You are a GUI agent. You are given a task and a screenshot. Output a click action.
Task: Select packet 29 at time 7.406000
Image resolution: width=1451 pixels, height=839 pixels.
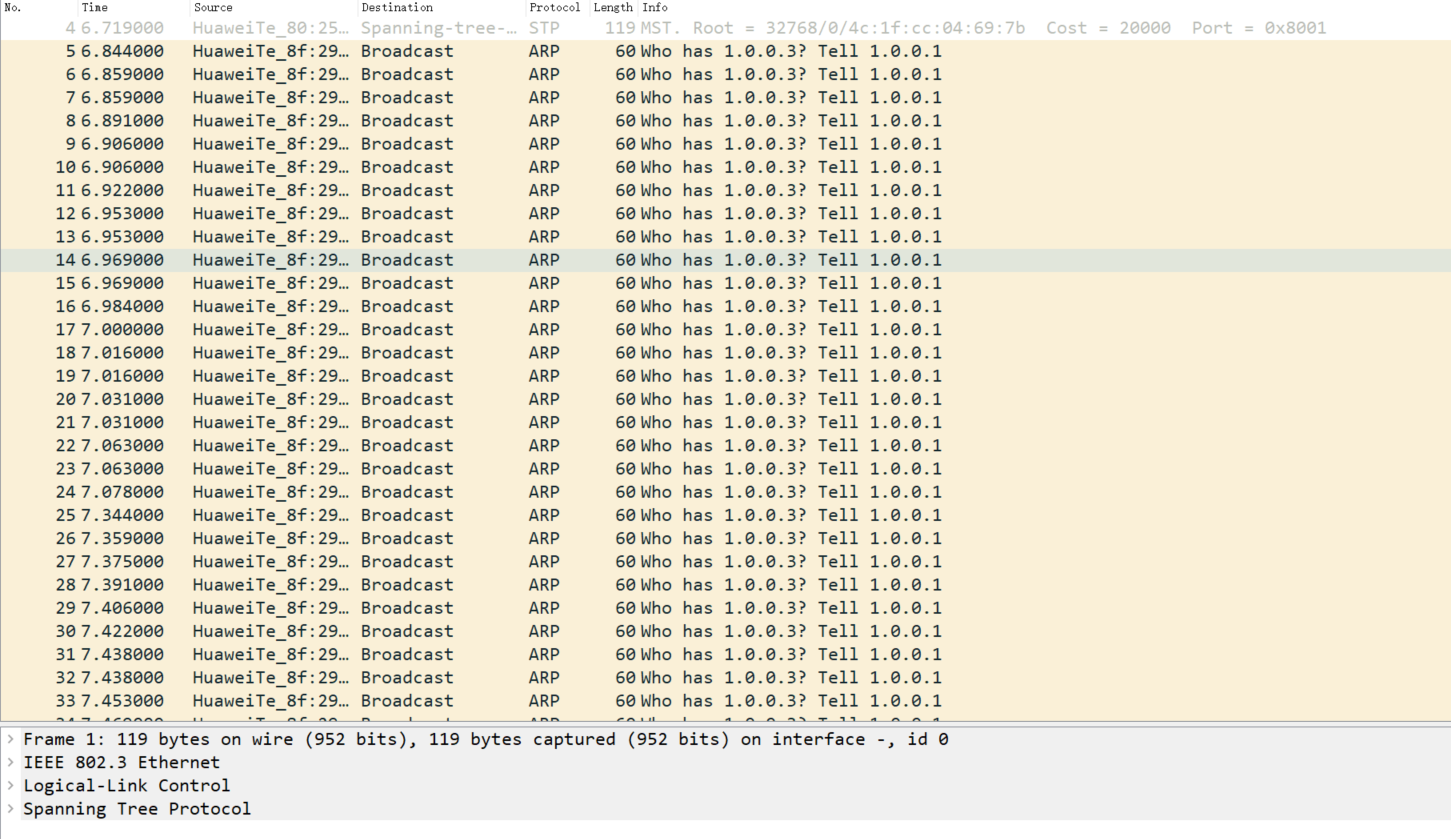725,608
